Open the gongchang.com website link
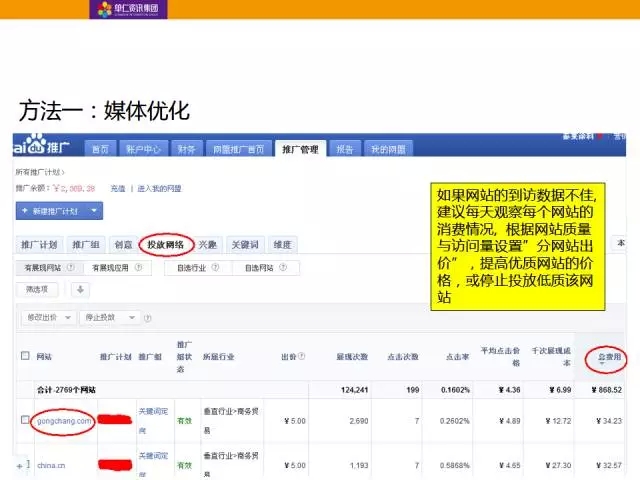The width and height of the screenshot is (640, 480). (64, 421)
